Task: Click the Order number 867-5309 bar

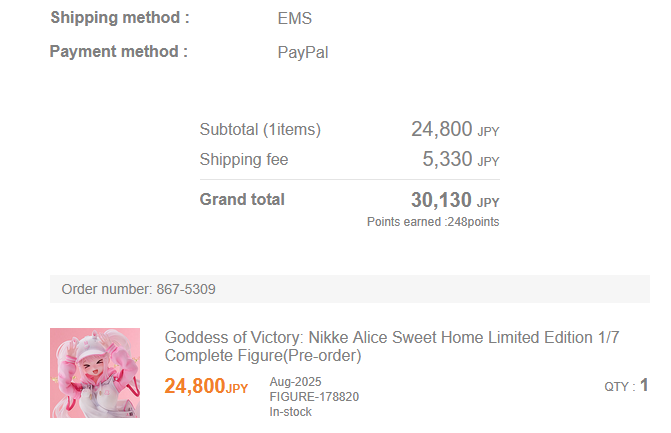Action: (139, 289)
